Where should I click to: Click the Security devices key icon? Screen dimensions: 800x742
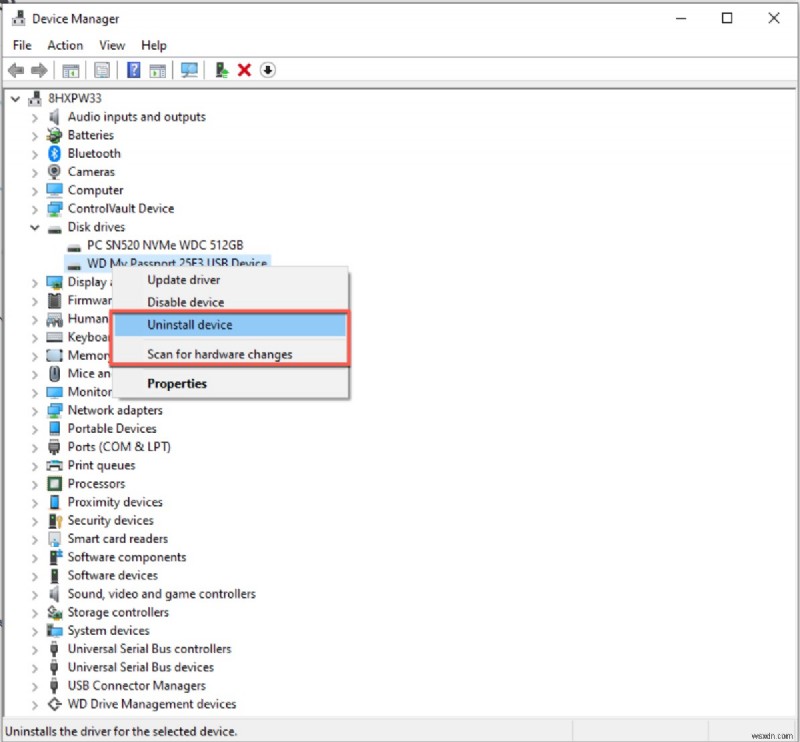pyautogui.click(x=55, y=520)
